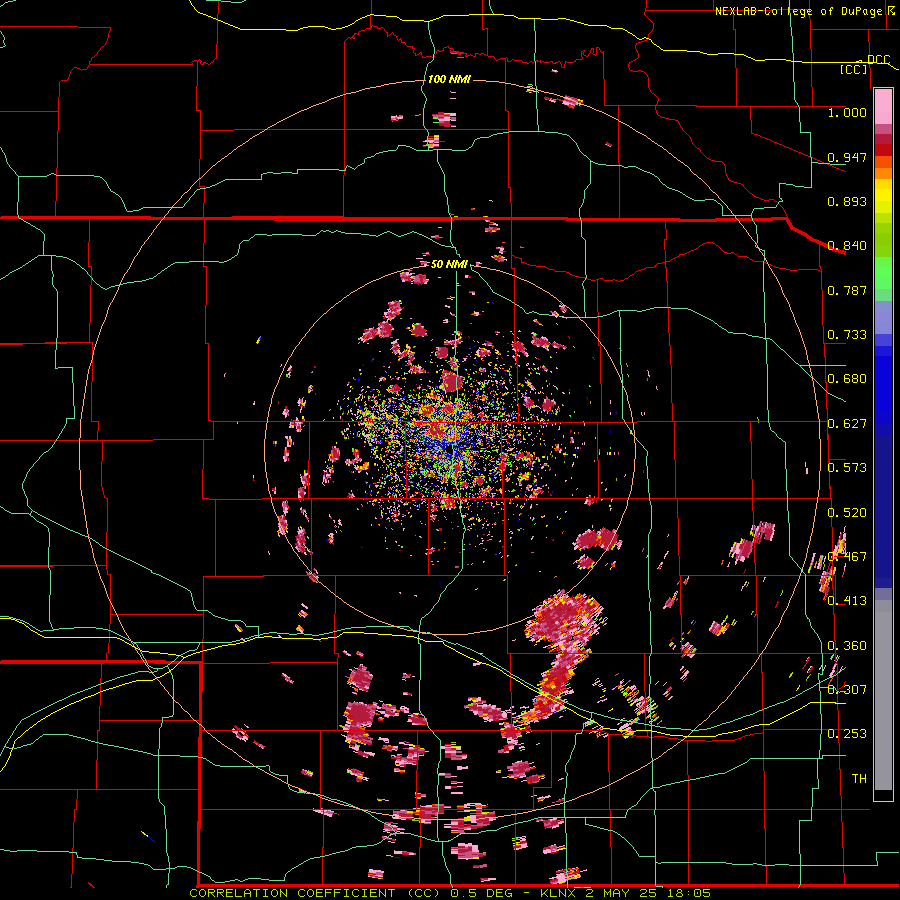
Task: Click the TH label at legend bottom
Action: point(859,779)
